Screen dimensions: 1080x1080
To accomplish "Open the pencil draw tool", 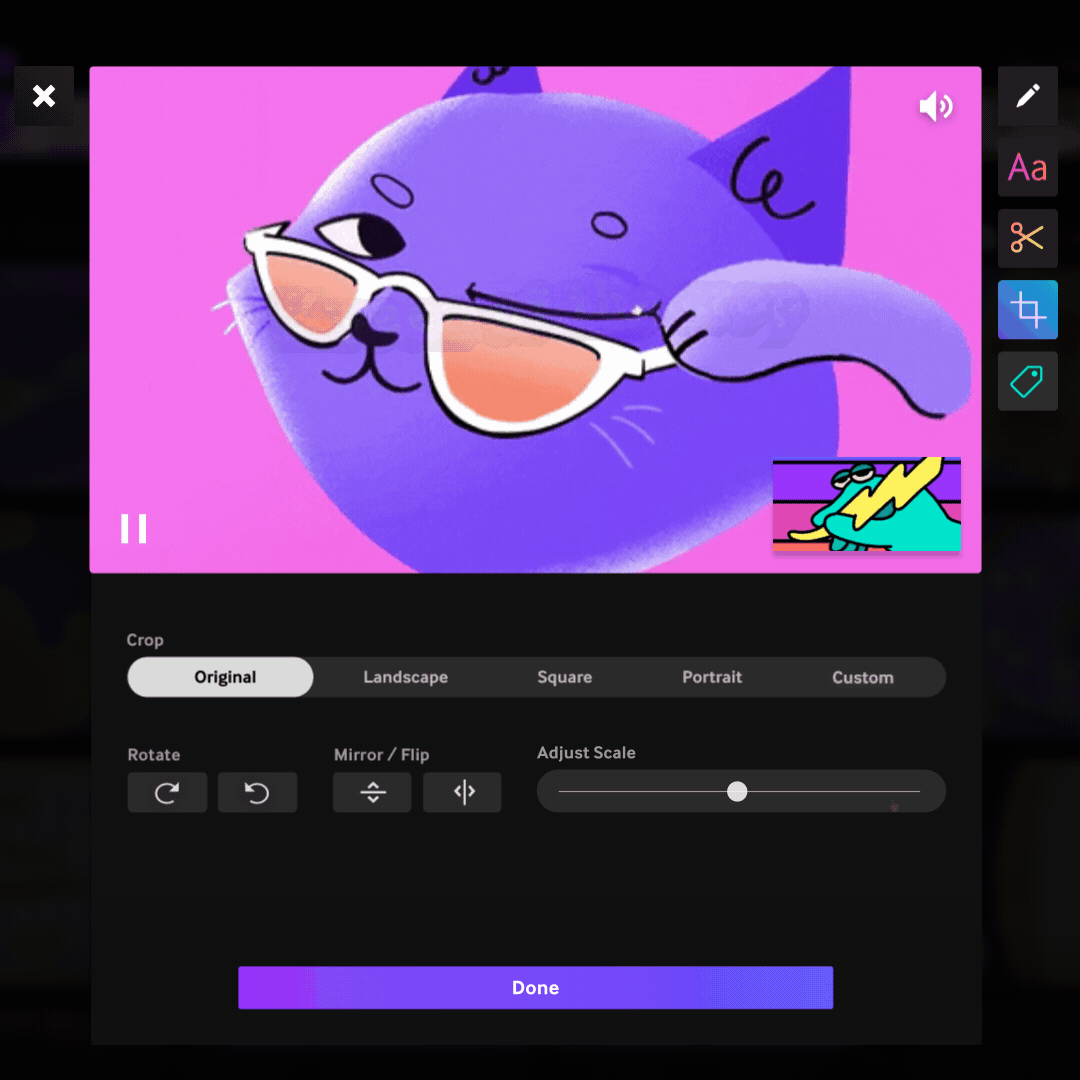I will coord(1028,96).
